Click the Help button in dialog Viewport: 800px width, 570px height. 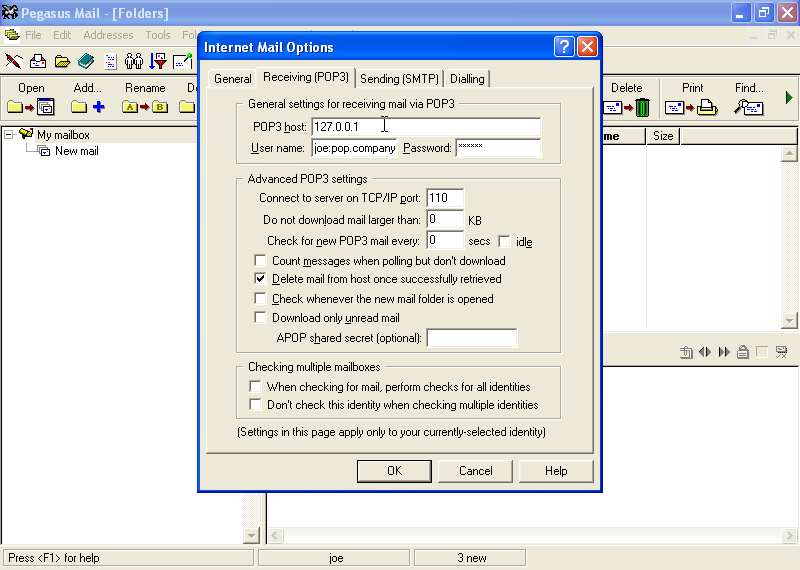[556, 471]
